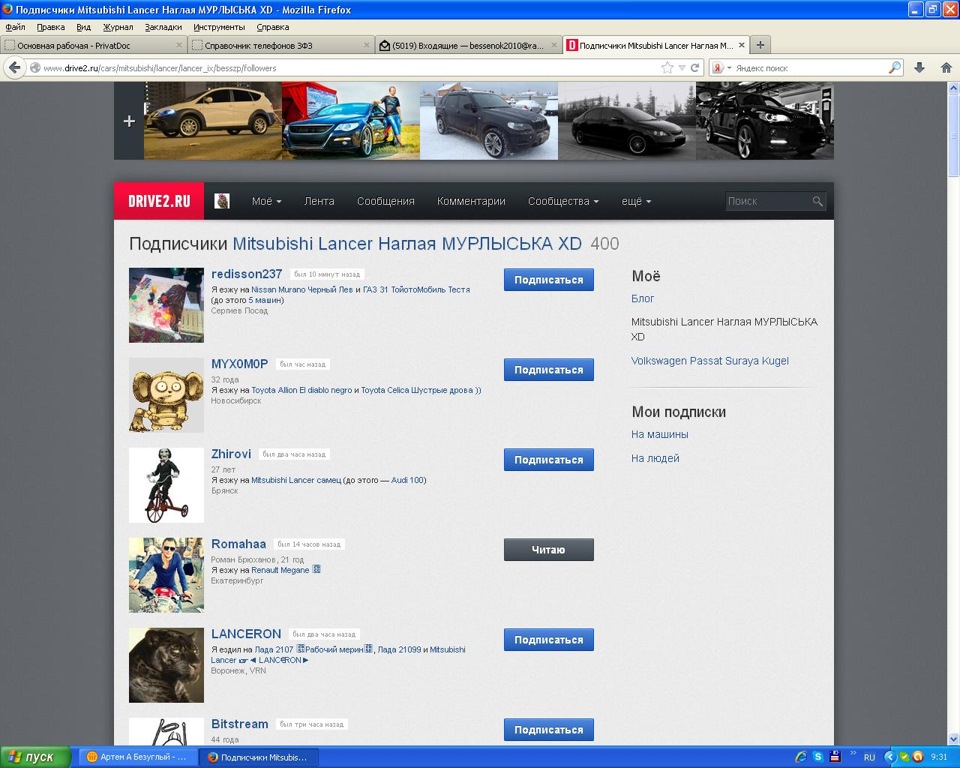960x768 pixels.
Task: Open Комментарии in the navbar
Action: click(x=471, y=201)
